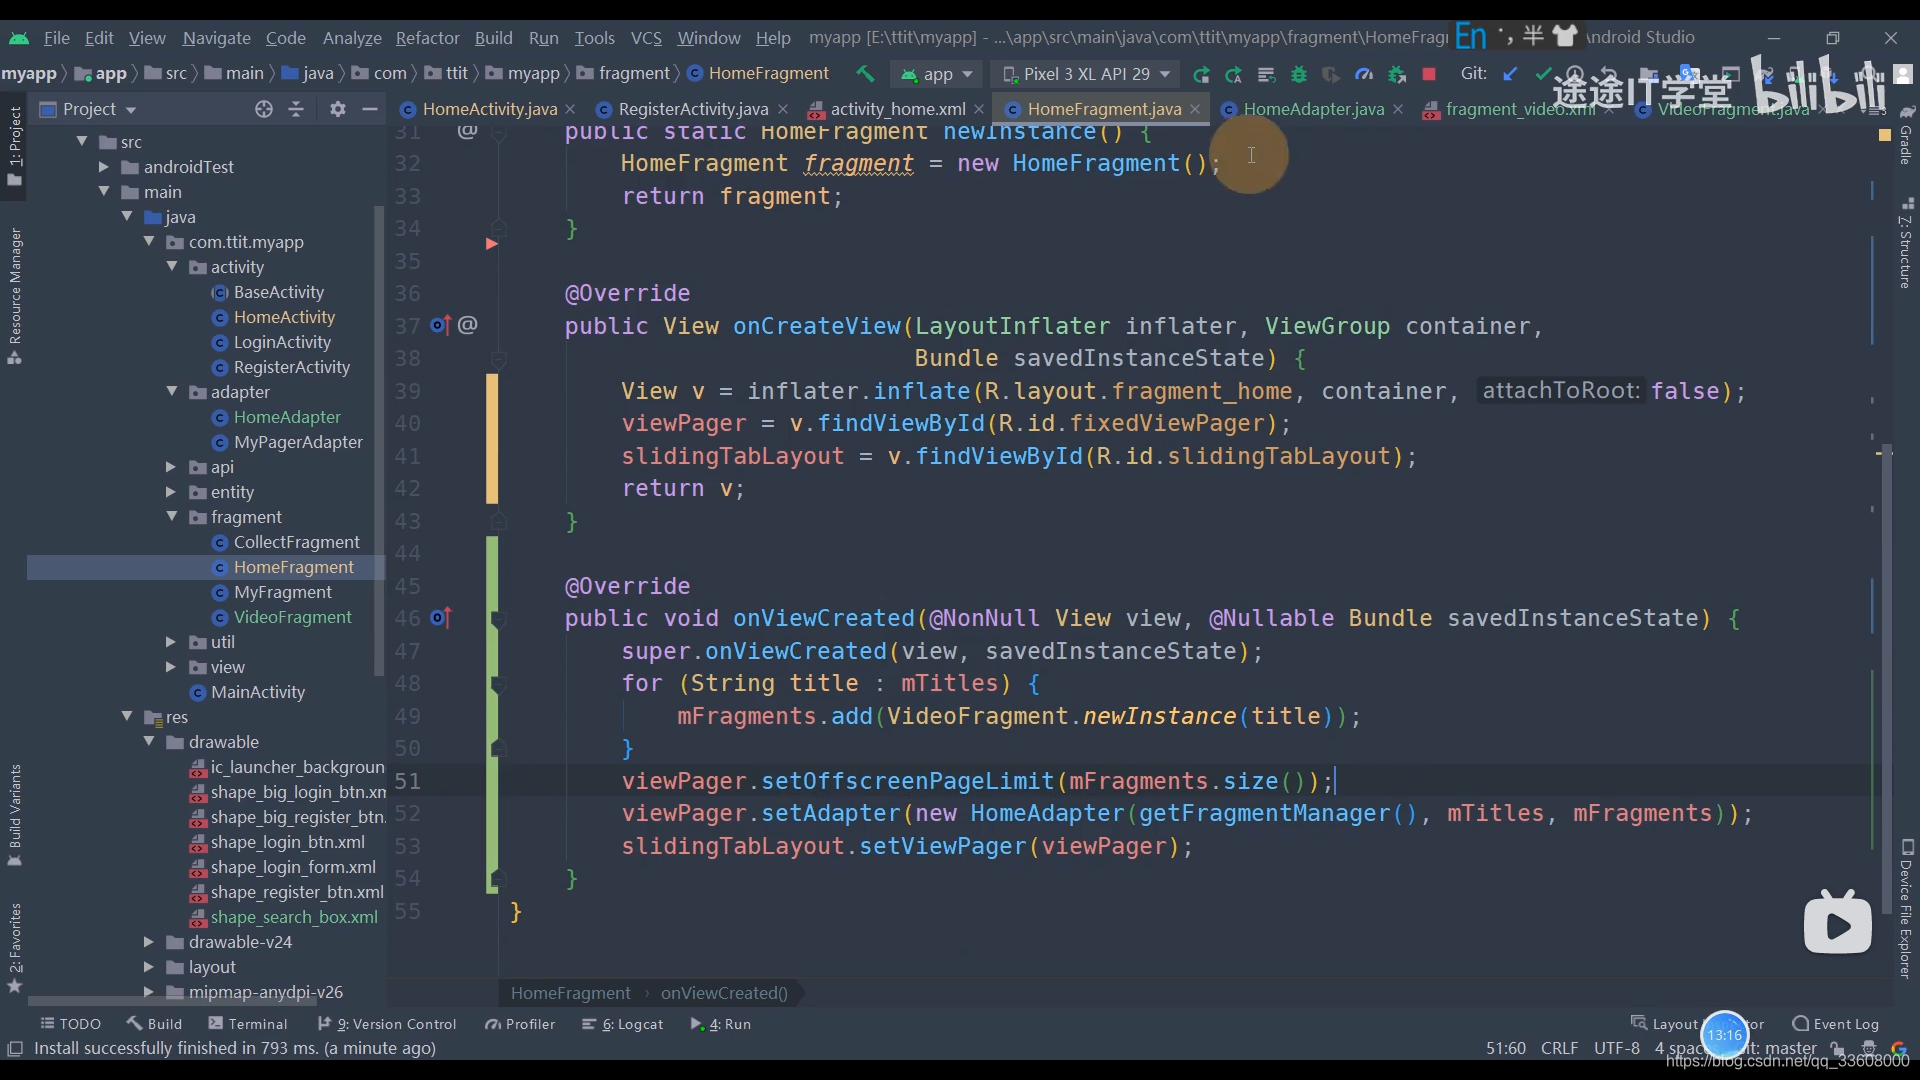
Task: Click Select Opened File locate icon
Action: pyautogui.click(x=263, y=109)
